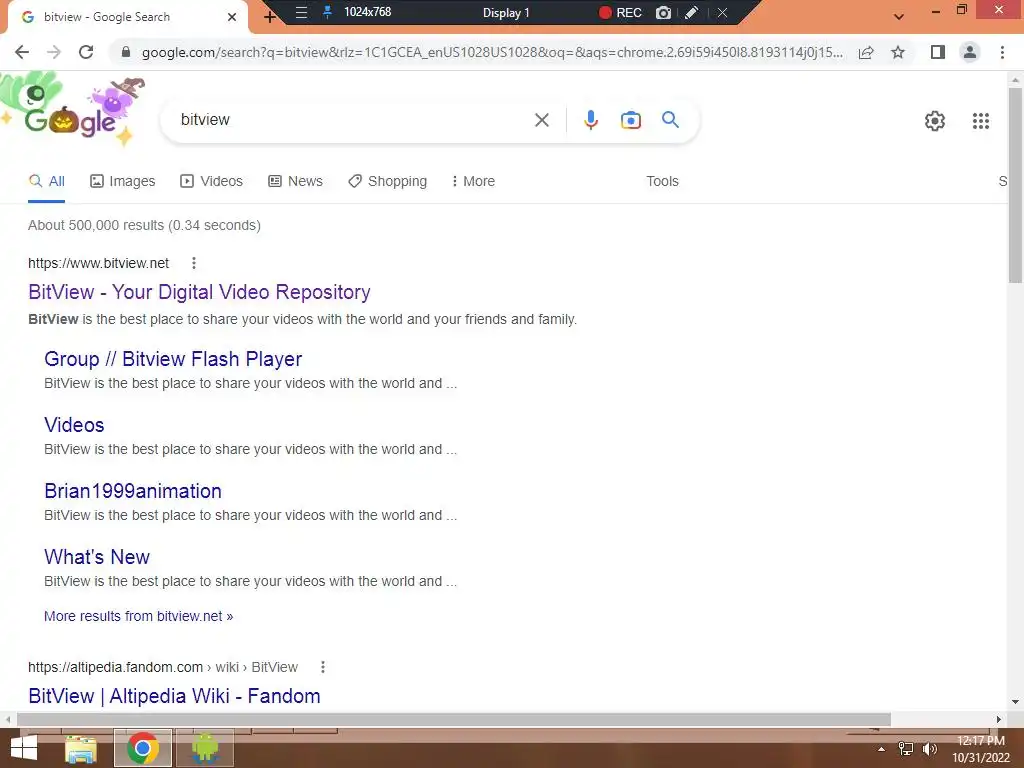
Task: Click the vertical scrollbar thumb
Action: point(1015,184)
